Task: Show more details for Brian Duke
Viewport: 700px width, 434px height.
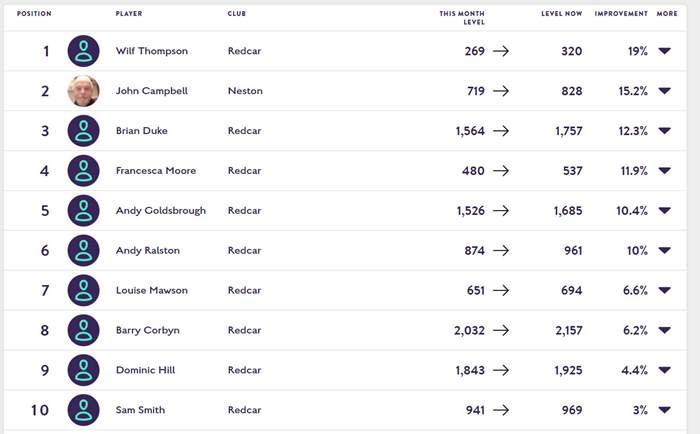Action: click(665, 131)
